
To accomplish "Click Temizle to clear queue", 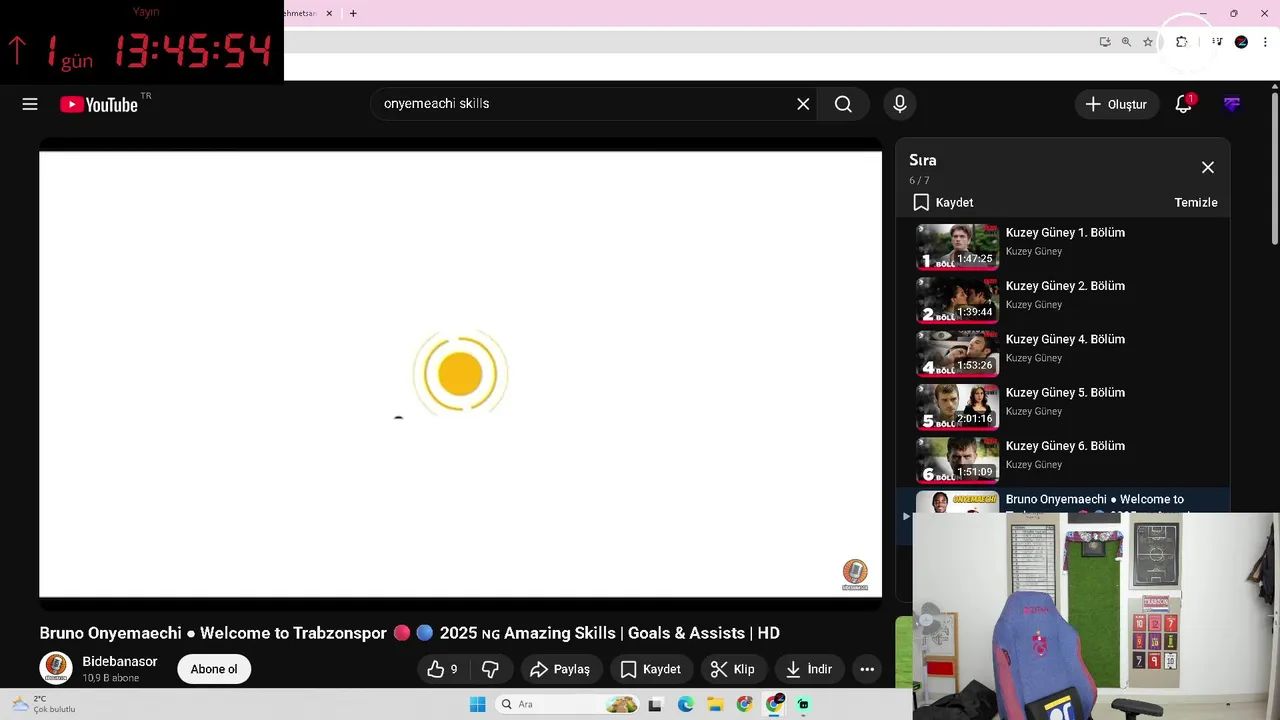I will point(1196,202).
